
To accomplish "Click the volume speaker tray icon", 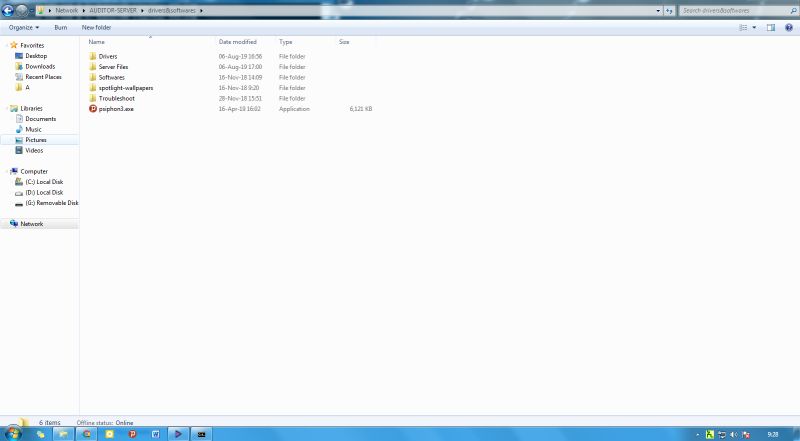I will [734, 435].
